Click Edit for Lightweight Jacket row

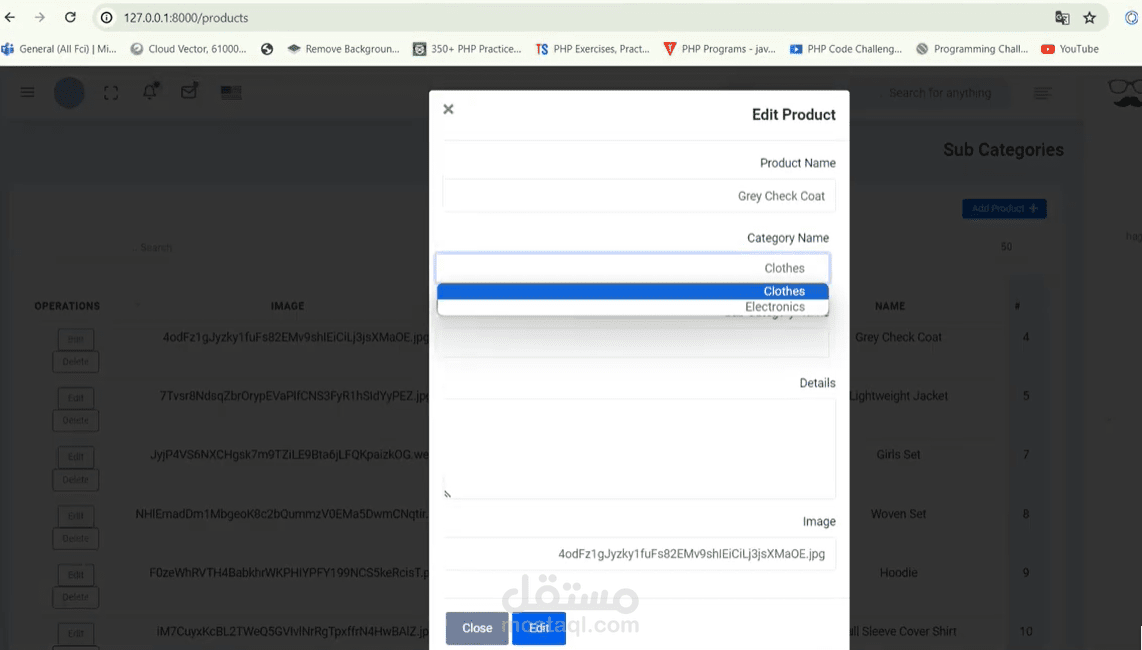click(x=76, y=398)
